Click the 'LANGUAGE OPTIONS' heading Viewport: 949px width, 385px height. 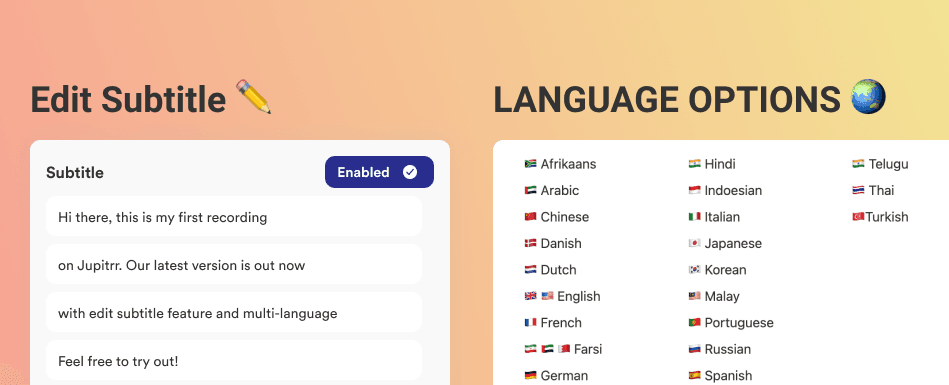tap(667, 100)
